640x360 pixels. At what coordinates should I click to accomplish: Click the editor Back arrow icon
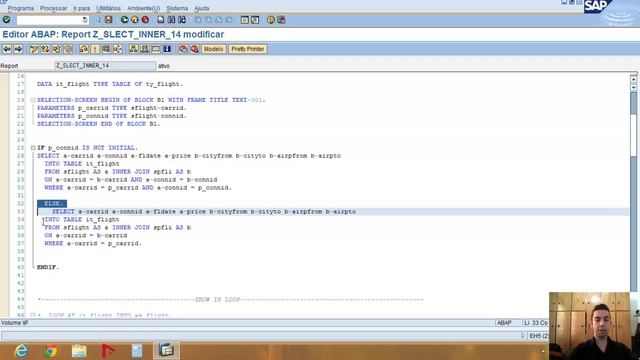pyautogui.click(x=7, y=49)
